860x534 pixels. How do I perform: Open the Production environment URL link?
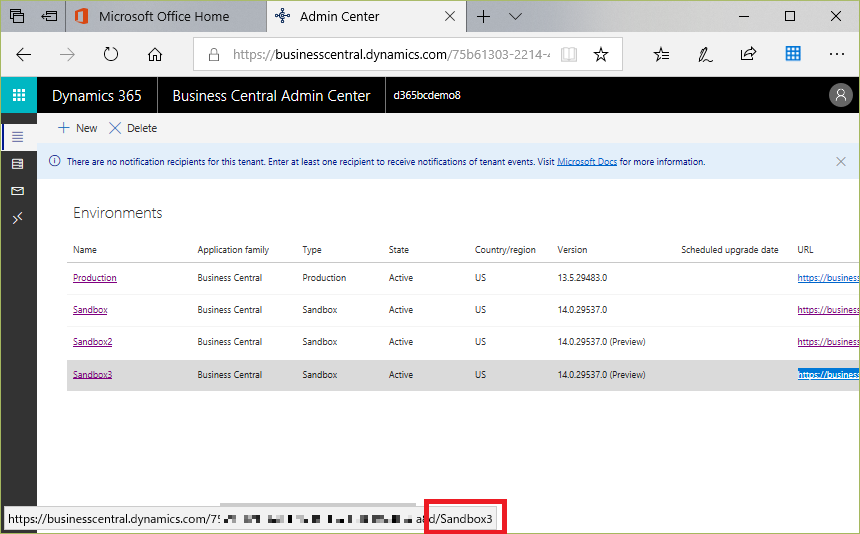(828, 277)
